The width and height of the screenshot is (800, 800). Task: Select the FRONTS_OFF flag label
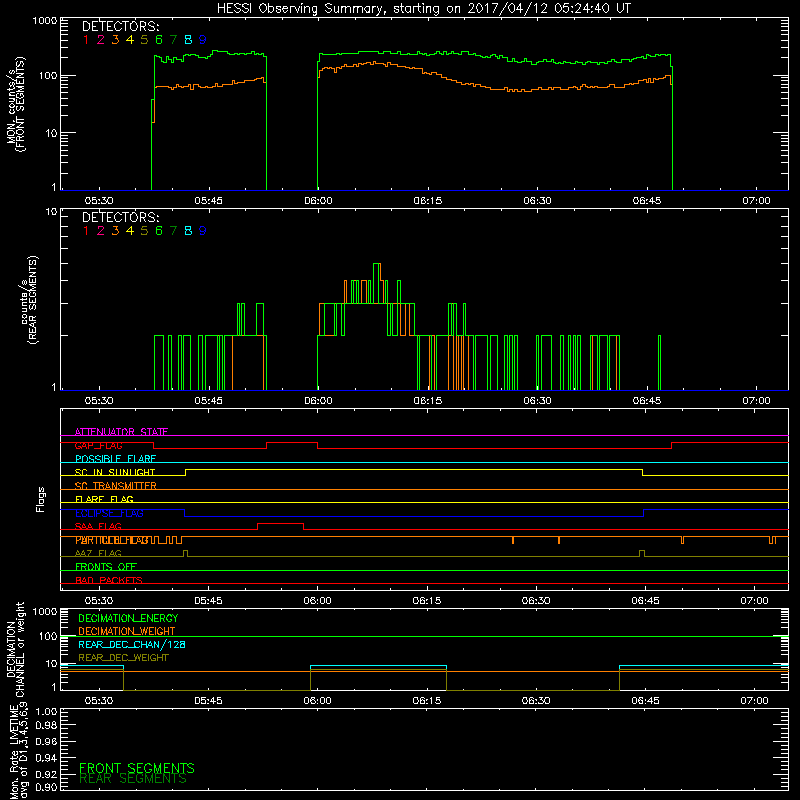click(106, 566)
